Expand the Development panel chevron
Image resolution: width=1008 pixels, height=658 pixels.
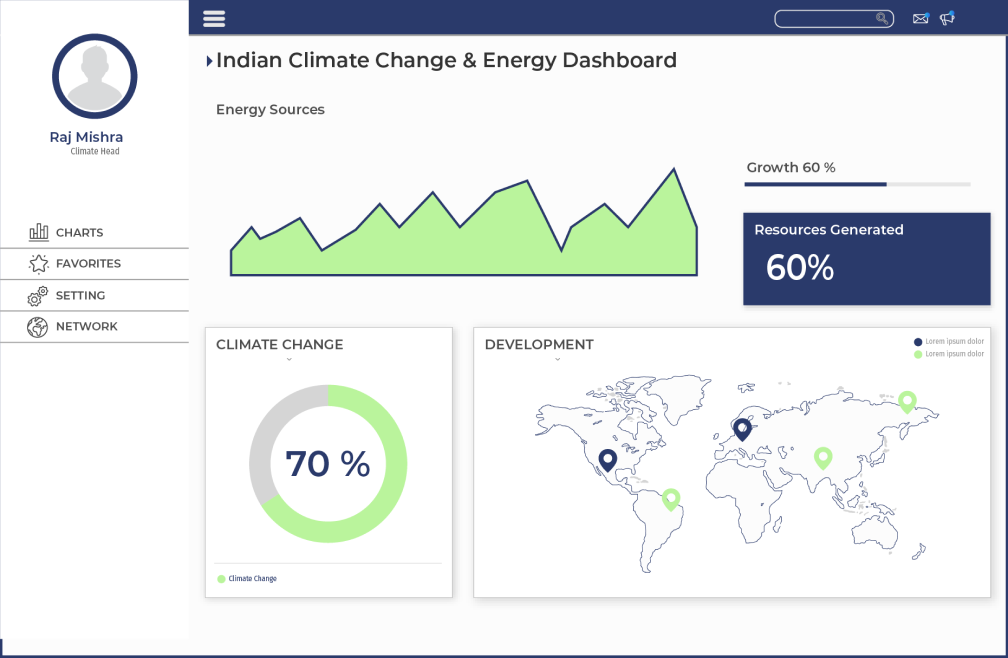[x=558, y=359]
